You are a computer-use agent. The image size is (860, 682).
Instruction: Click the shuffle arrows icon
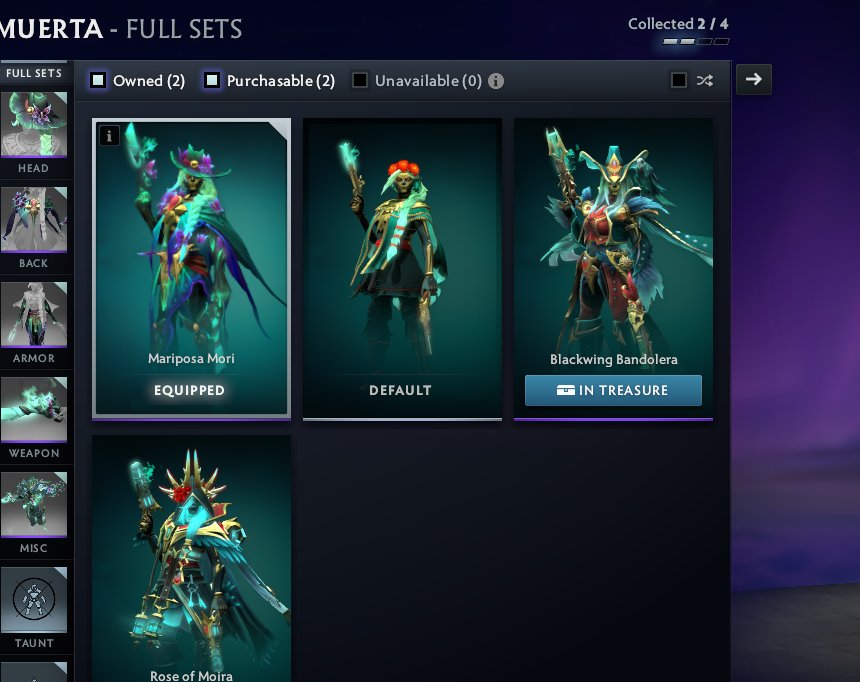(x=705, y=81)
